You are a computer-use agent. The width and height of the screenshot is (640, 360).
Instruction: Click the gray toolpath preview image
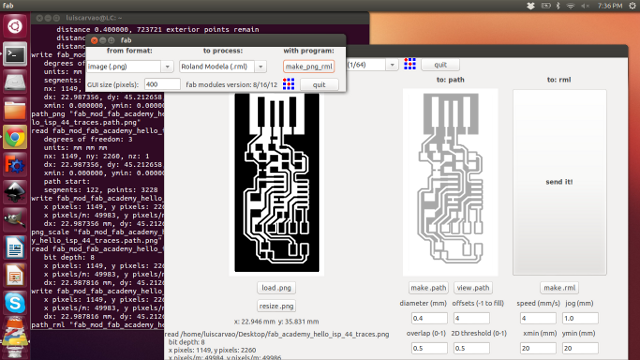tap(450, 182)
